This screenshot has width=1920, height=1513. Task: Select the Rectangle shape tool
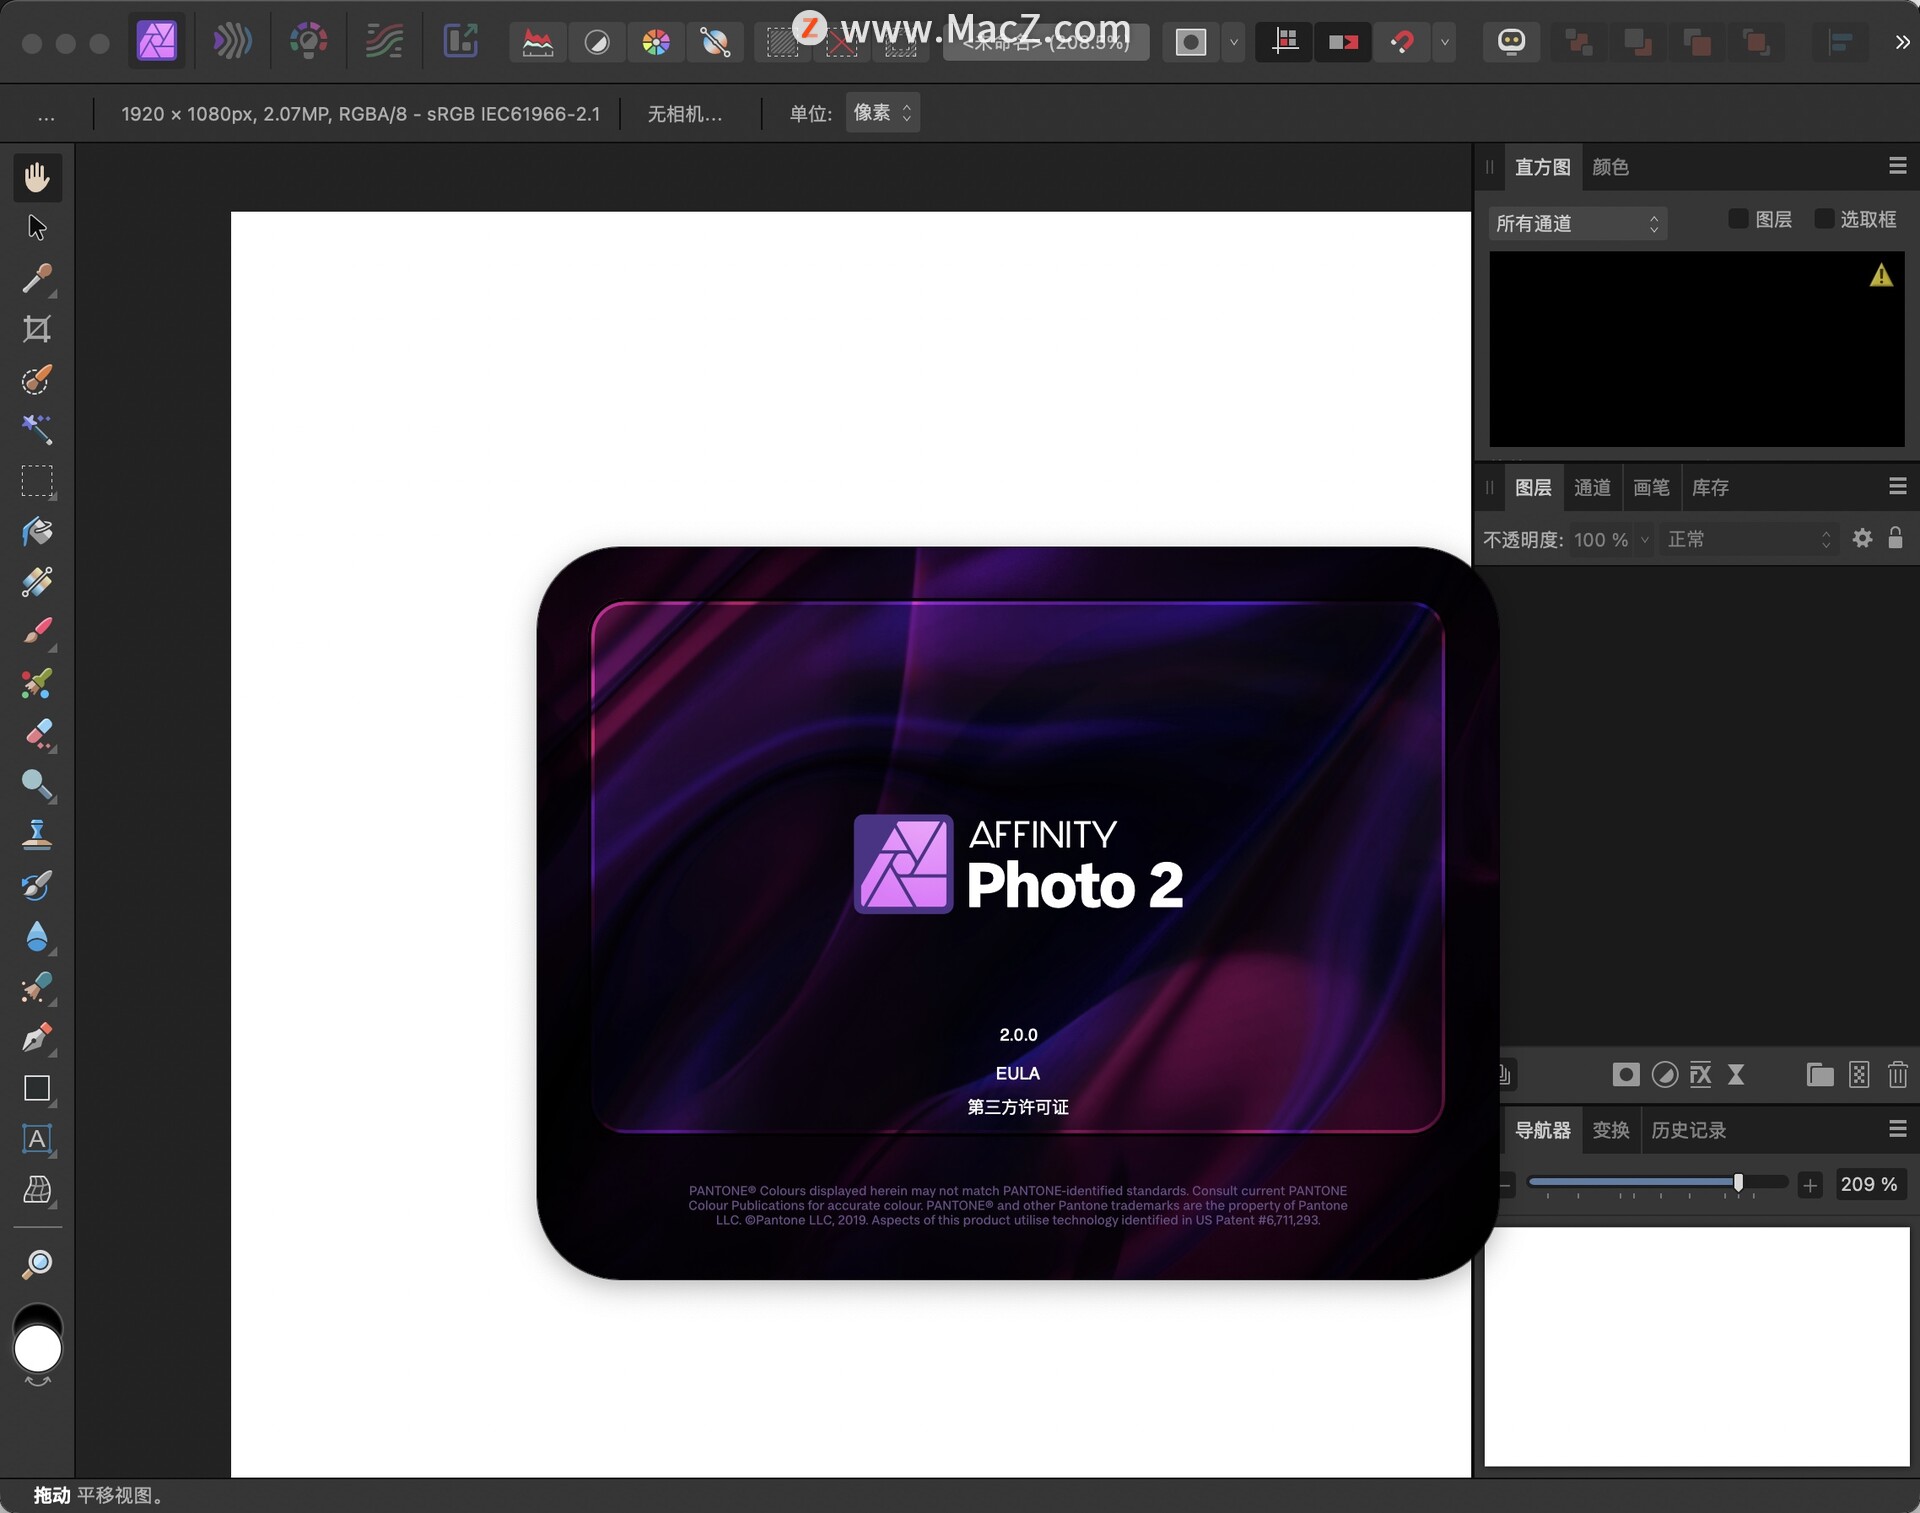click(x=37, y=1089)
